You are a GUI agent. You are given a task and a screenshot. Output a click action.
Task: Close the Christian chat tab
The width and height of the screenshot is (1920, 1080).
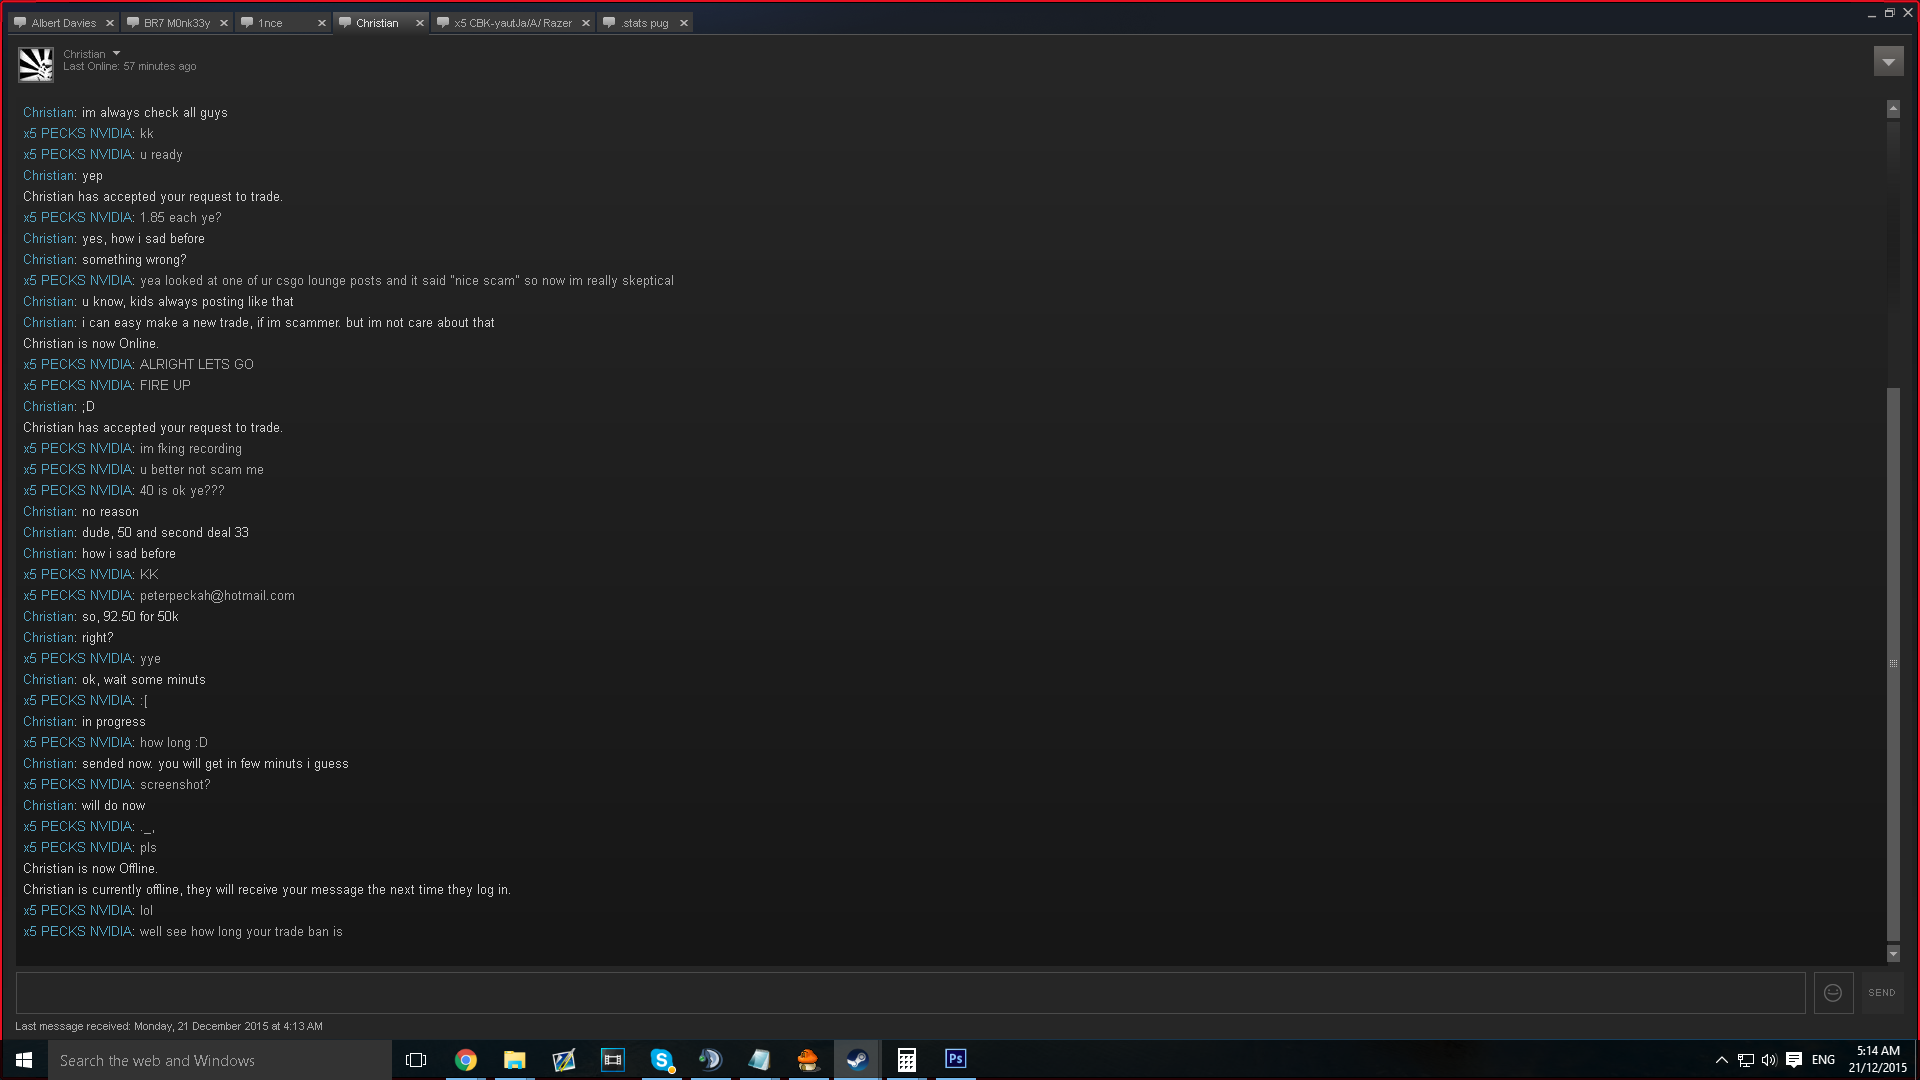(420, 23)
